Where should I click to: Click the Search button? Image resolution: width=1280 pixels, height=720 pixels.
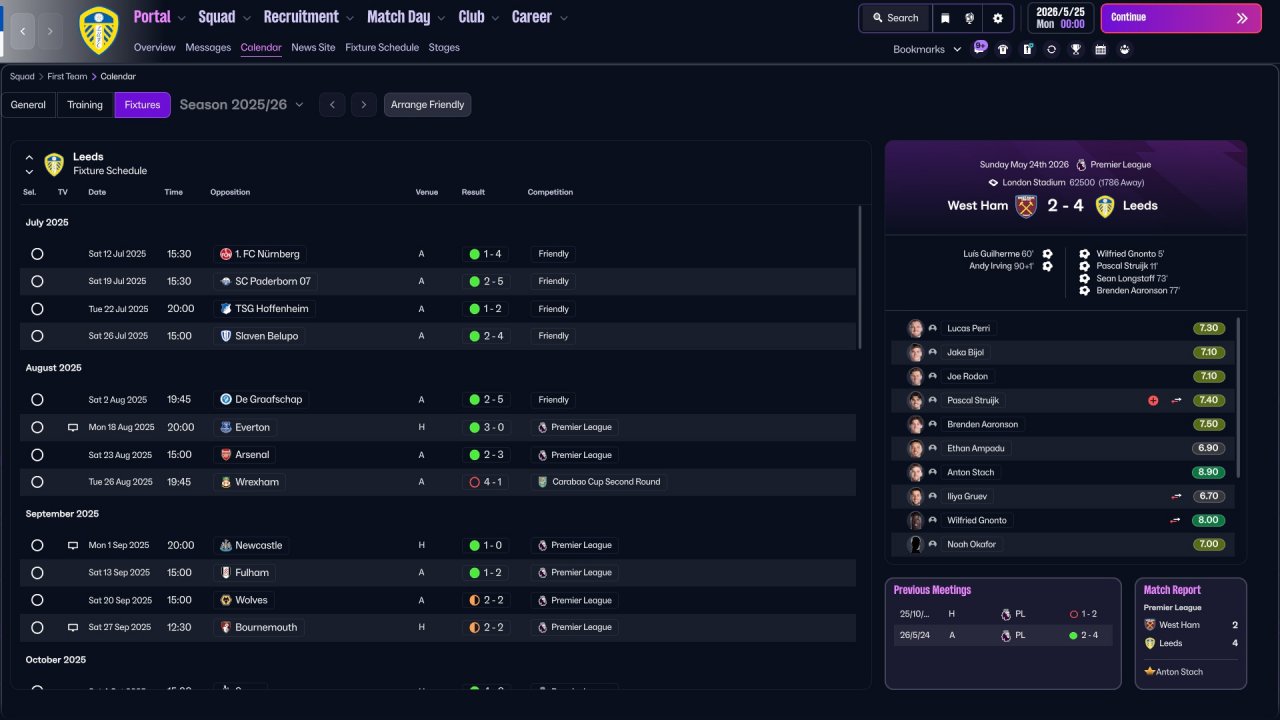point(895,18)
